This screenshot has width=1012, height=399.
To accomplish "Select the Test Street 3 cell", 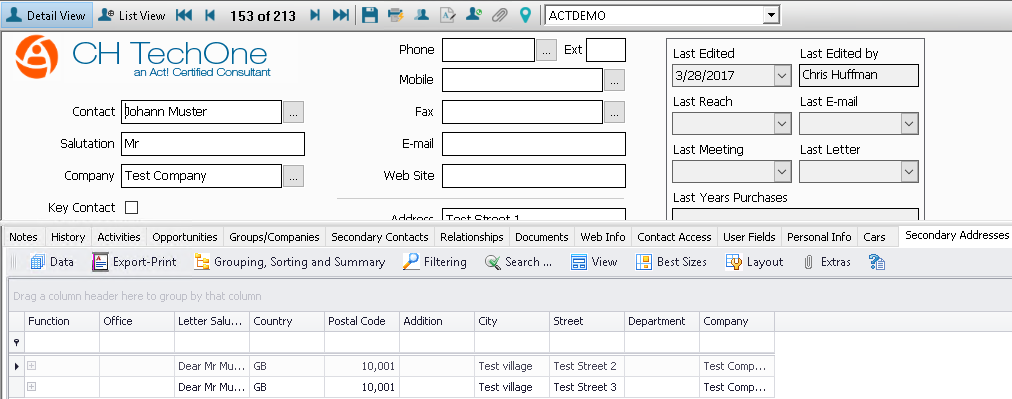I will (x=587, y=387).
